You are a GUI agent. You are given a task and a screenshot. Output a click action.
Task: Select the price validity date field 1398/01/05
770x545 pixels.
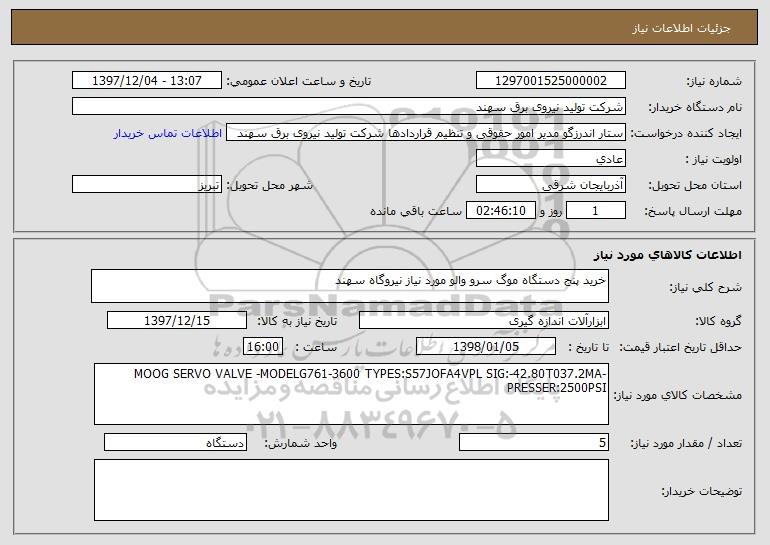click(x=486, y=347)
